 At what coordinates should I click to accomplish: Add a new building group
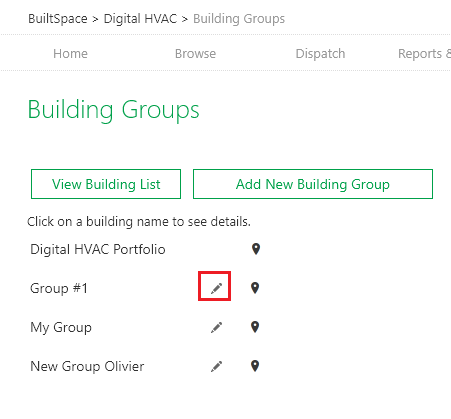coord(313,184)
